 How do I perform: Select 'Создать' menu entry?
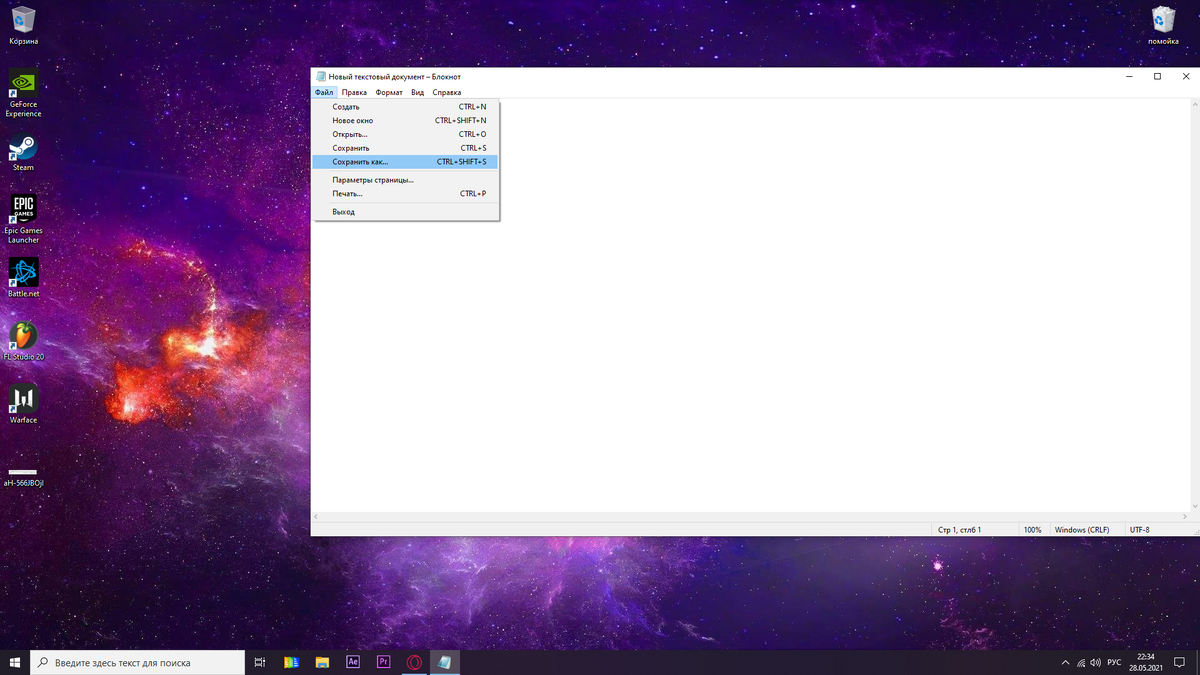(405, 106)
